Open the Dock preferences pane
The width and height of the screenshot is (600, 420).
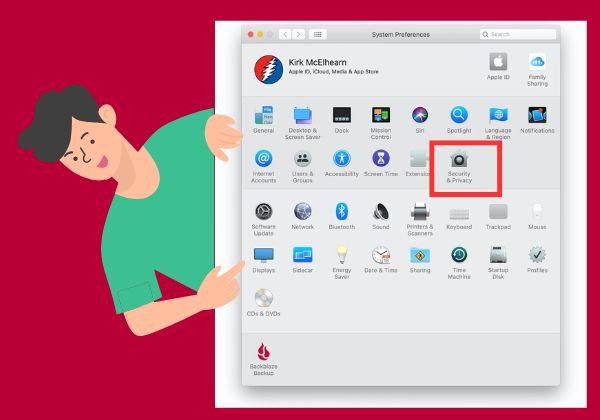coord(342,119)
